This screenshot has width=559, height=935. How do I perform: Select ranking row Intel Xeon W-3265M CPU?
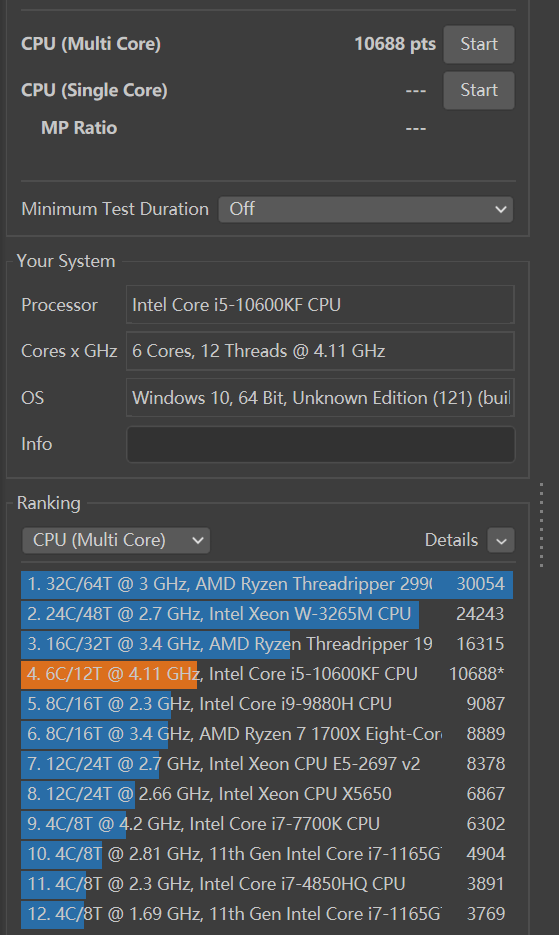(x=267, y=614)
